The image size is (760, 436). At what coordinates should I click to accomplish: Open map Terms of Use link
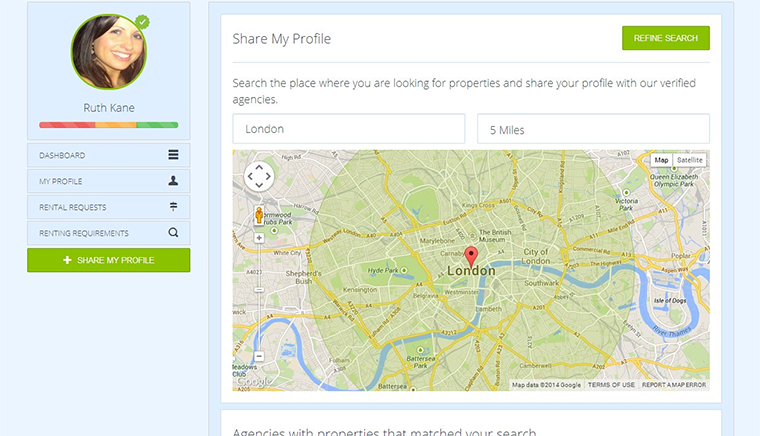[x=611, y=385]
